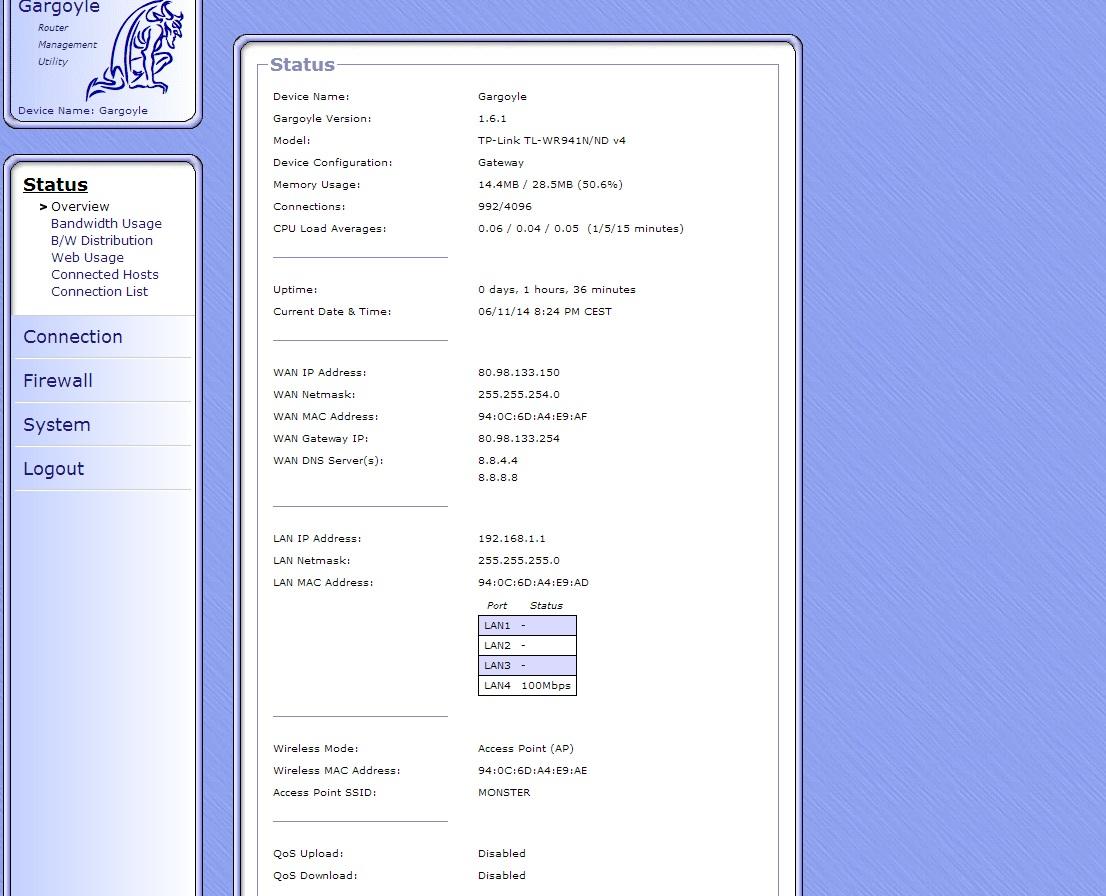Click the QoS Upload value Disabled

tap(502, 854)
